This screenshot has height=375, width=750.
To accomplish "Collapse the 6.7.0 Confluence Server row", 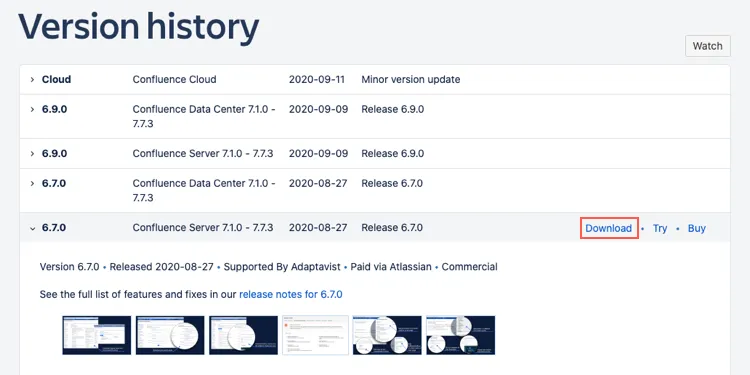I will tap(33, 228).
